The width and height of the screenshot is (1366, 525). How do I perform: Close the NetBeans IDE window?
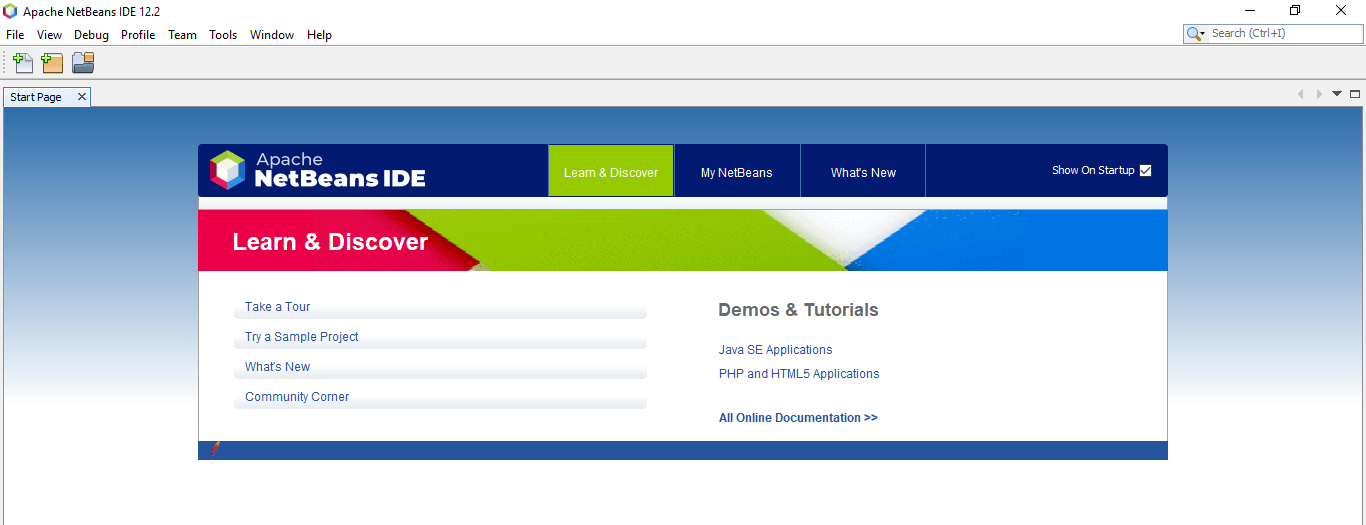click(x=1341, y=11)
